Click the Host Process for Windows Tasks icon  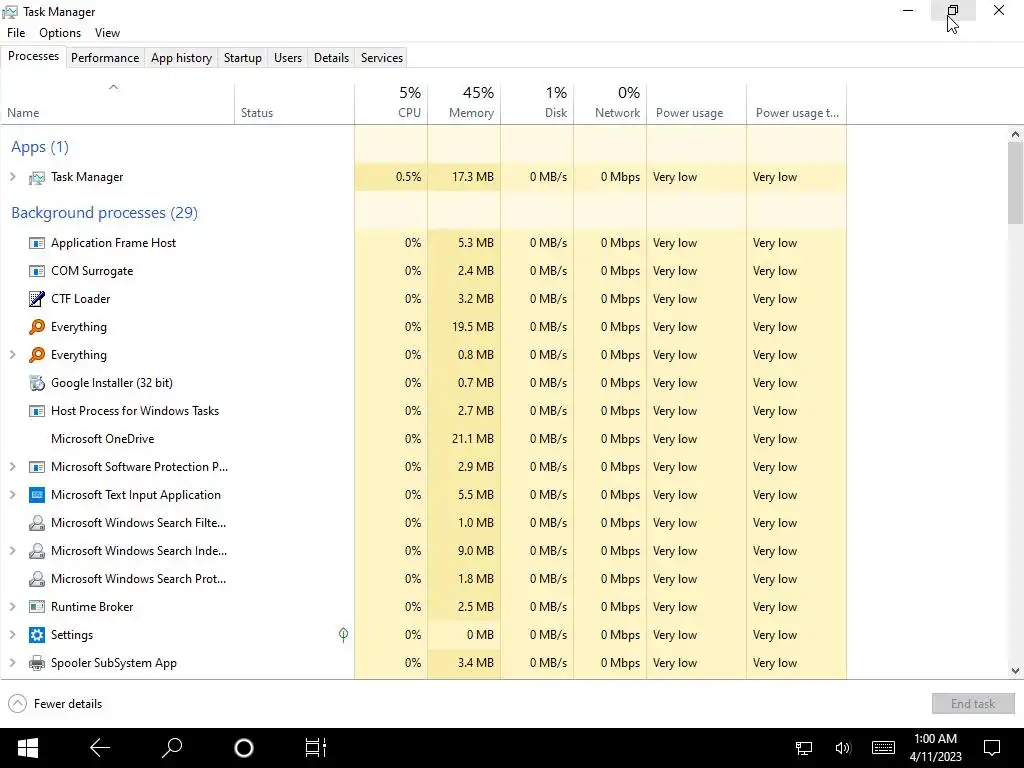(37, 411)
